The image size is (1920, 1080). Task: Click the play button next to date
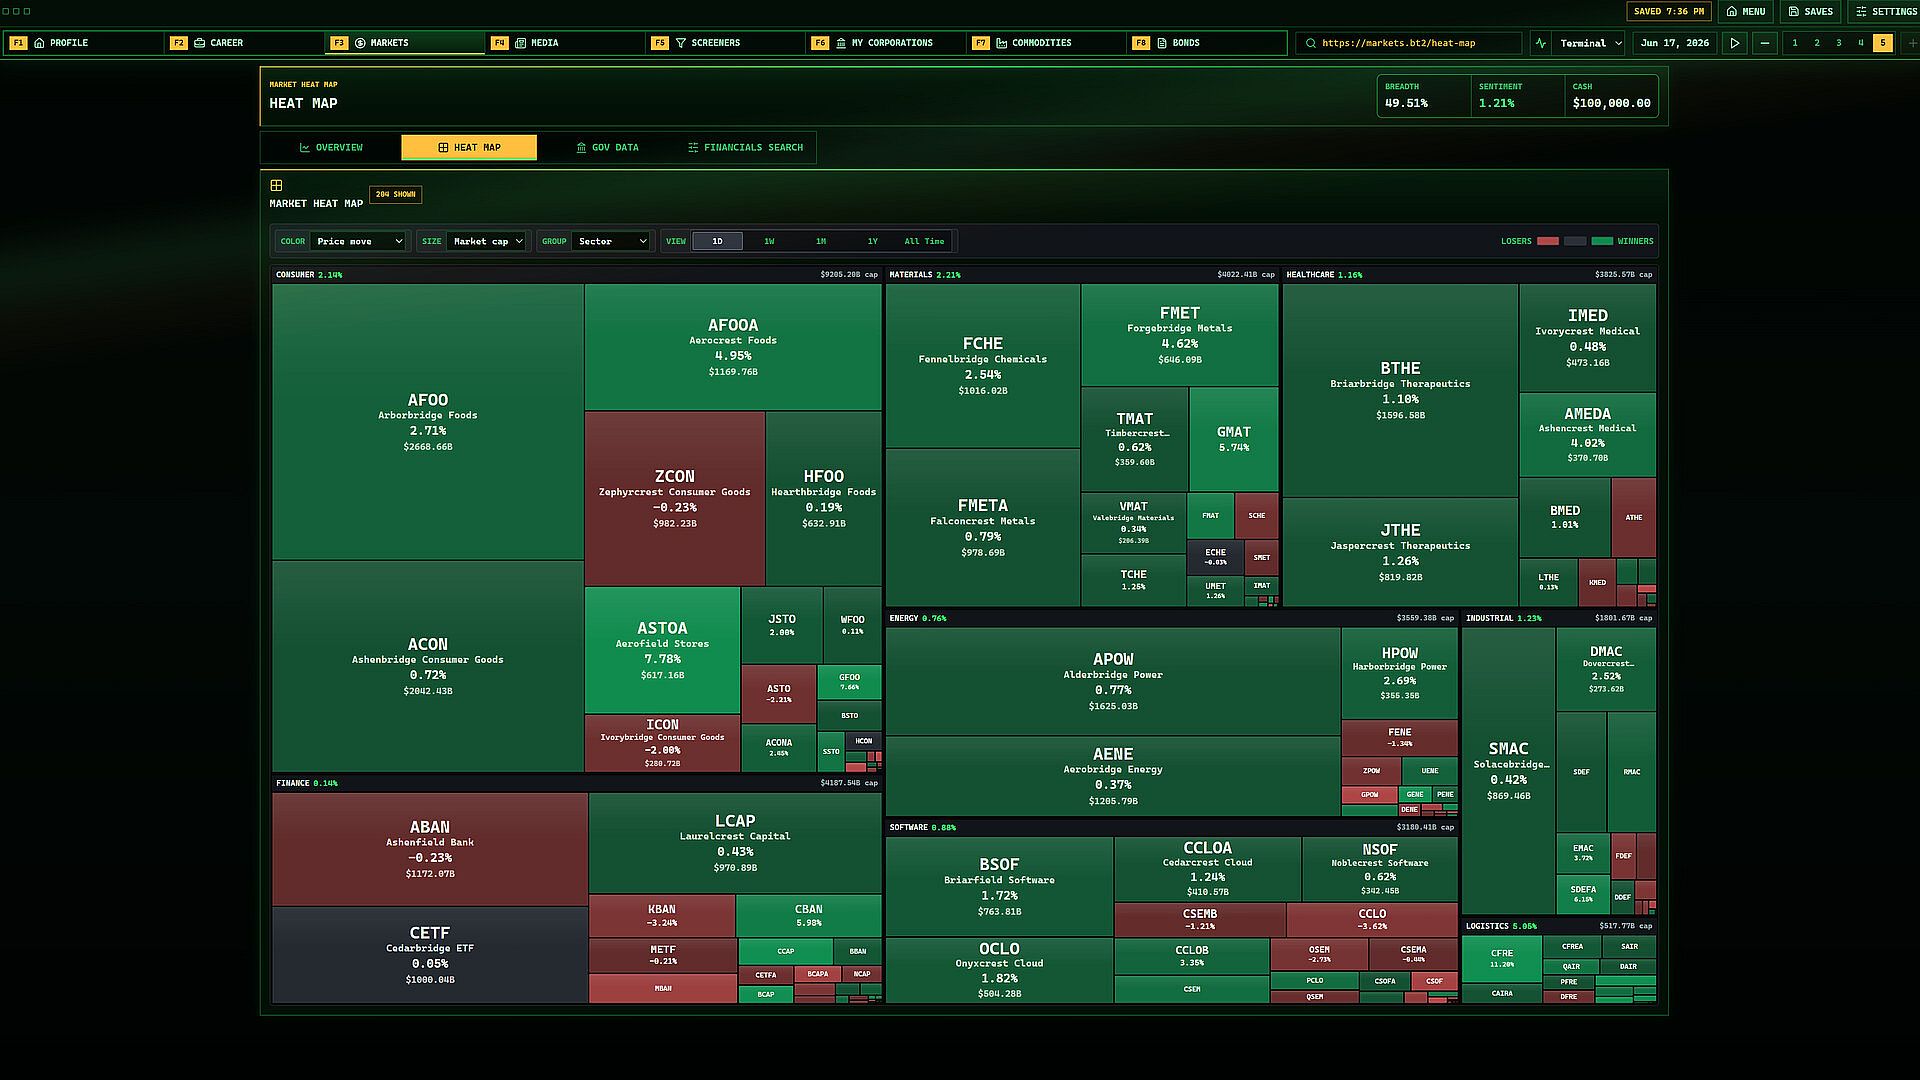(x=1735, y=43)
